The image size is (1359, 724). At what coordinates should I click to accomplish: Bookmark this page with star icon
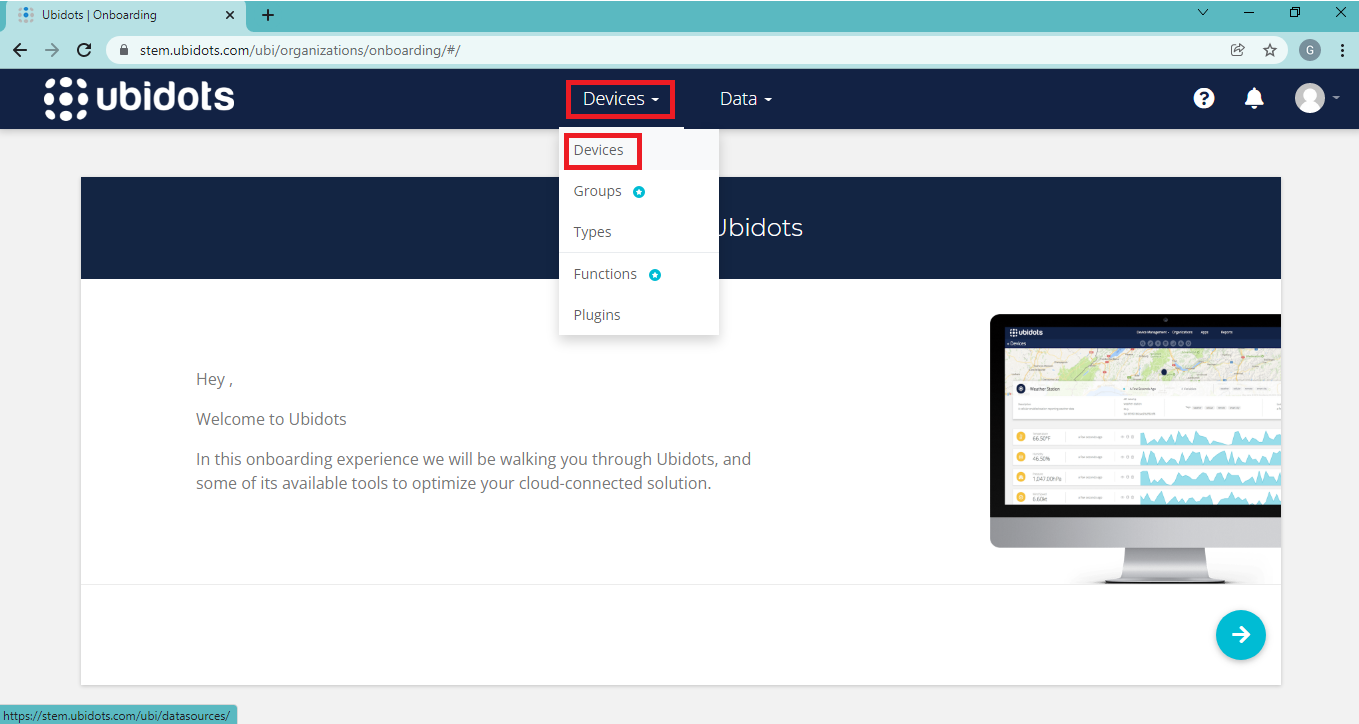coord(1270,50)
